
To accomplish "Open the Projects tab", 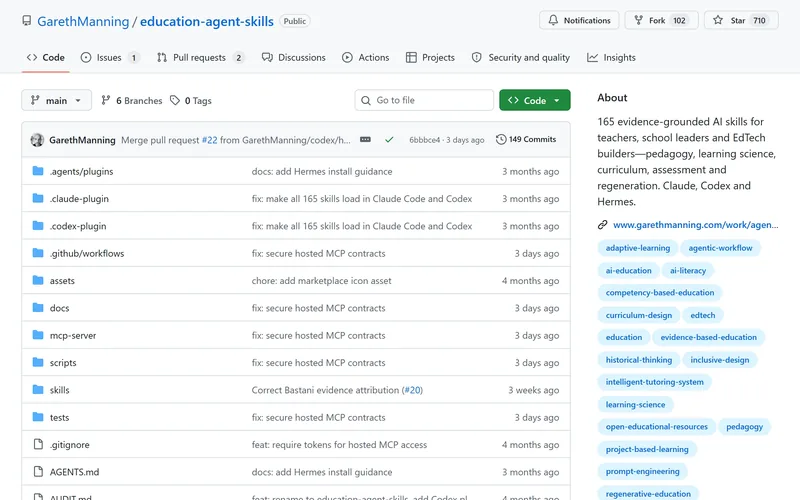I will [430, 58].
